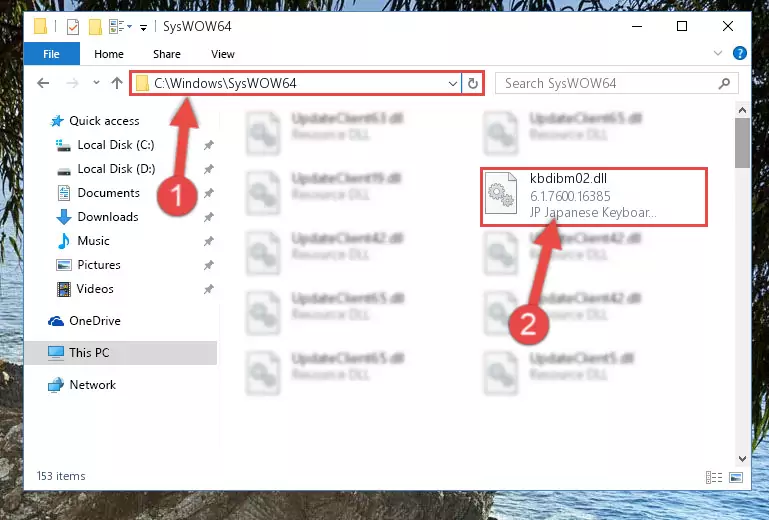Image resolution: width=769 pixels, height=520 pixels.
Task: Open the recent locations dropdown arrow
Action: pyautogui.click(x=96, y=83)
